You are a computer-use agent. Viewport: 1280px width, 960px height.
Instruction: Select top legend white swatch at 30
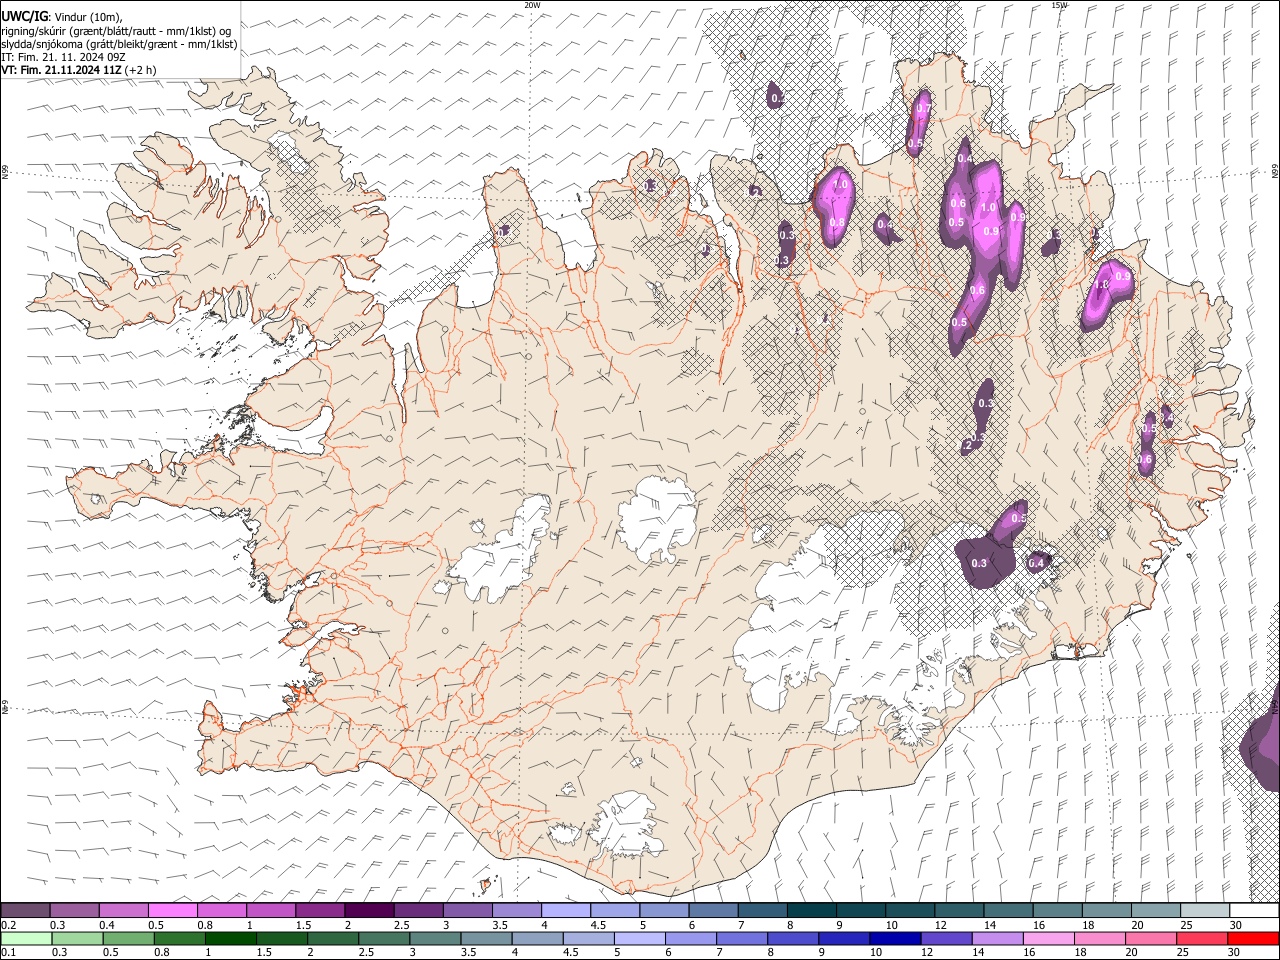coord(1252,911)
